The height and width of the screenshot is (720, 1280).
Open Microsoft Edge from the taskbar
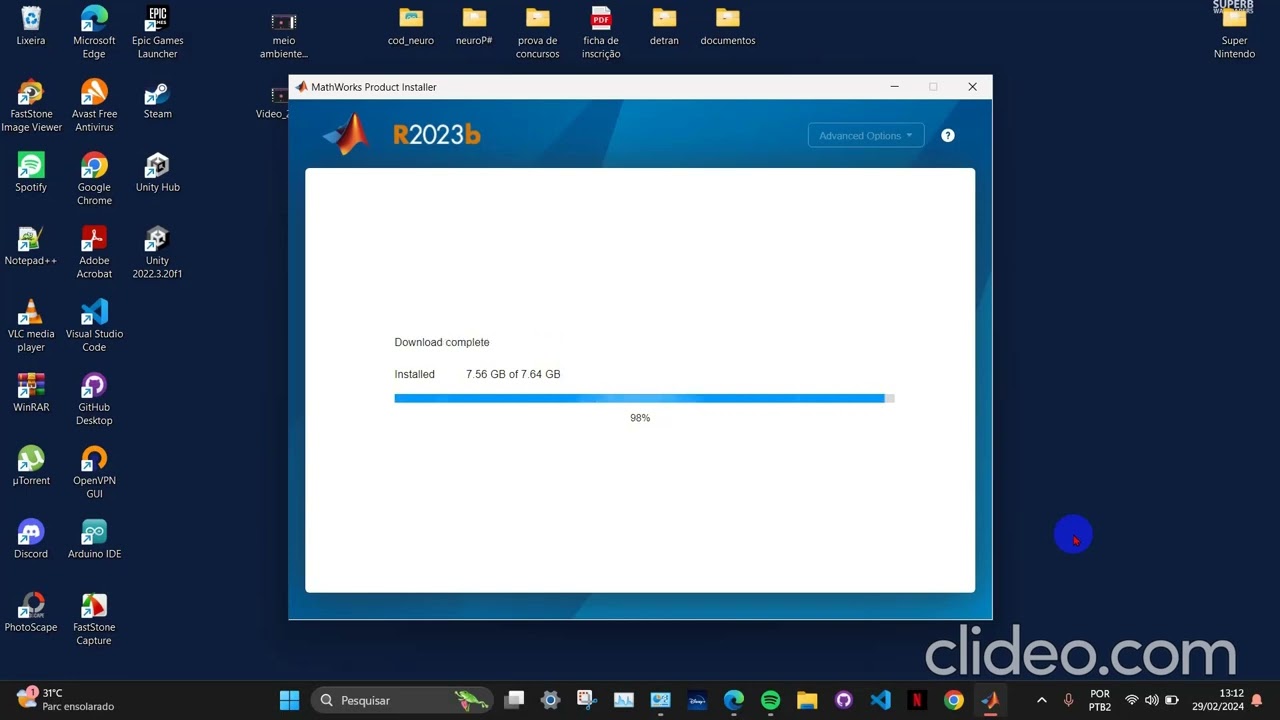pyautogui.click(x=734, y=700)
